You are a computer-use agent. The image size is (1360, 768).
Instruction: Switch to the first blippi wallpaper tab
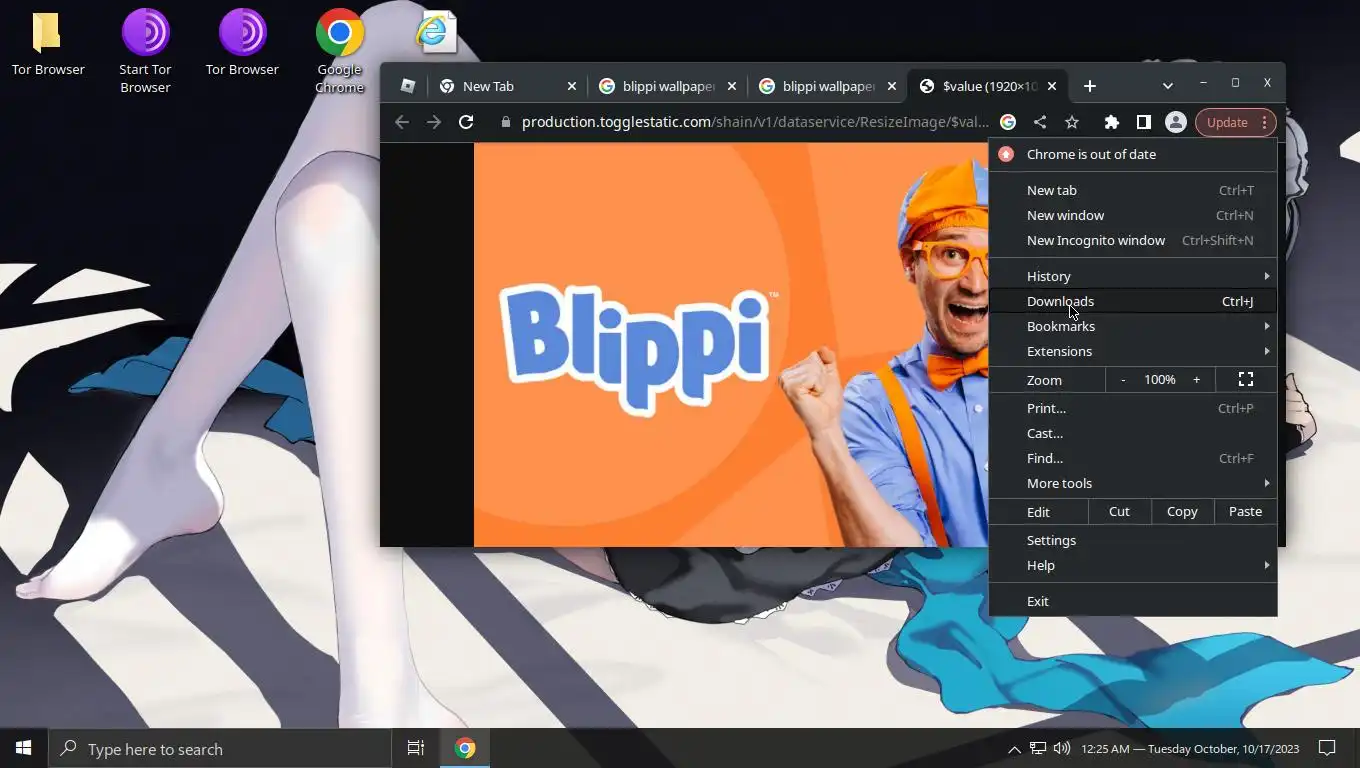click(x=668, y=86)
